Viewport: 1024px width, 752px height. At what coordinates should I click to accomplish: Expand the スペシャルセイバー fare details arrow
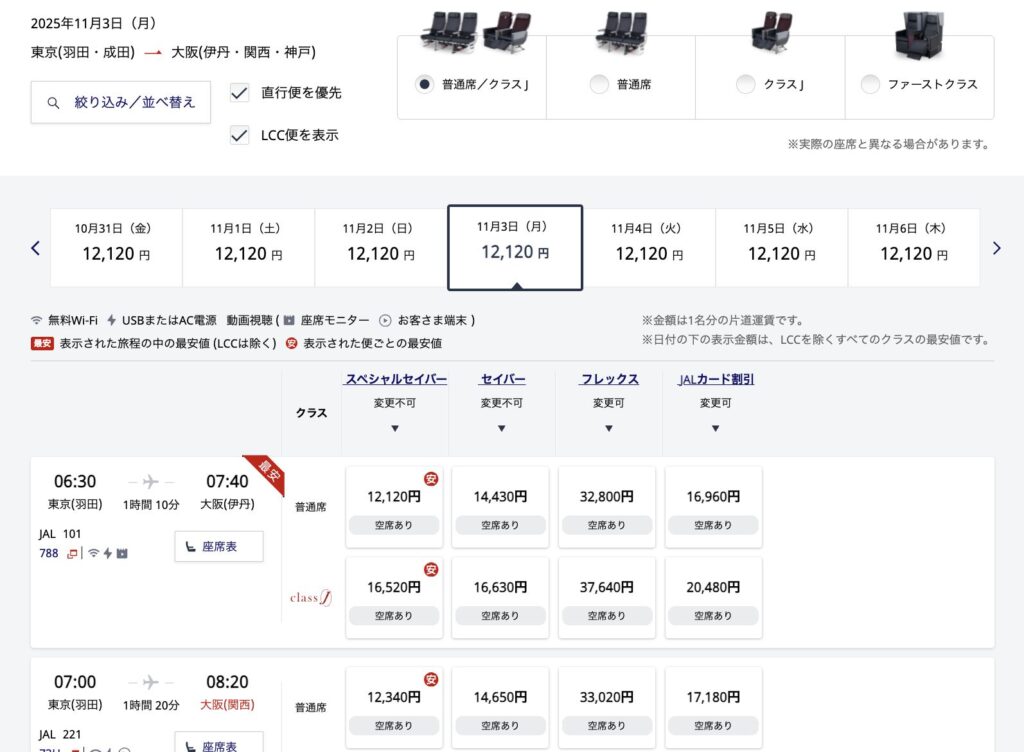(x=395, y=428)
